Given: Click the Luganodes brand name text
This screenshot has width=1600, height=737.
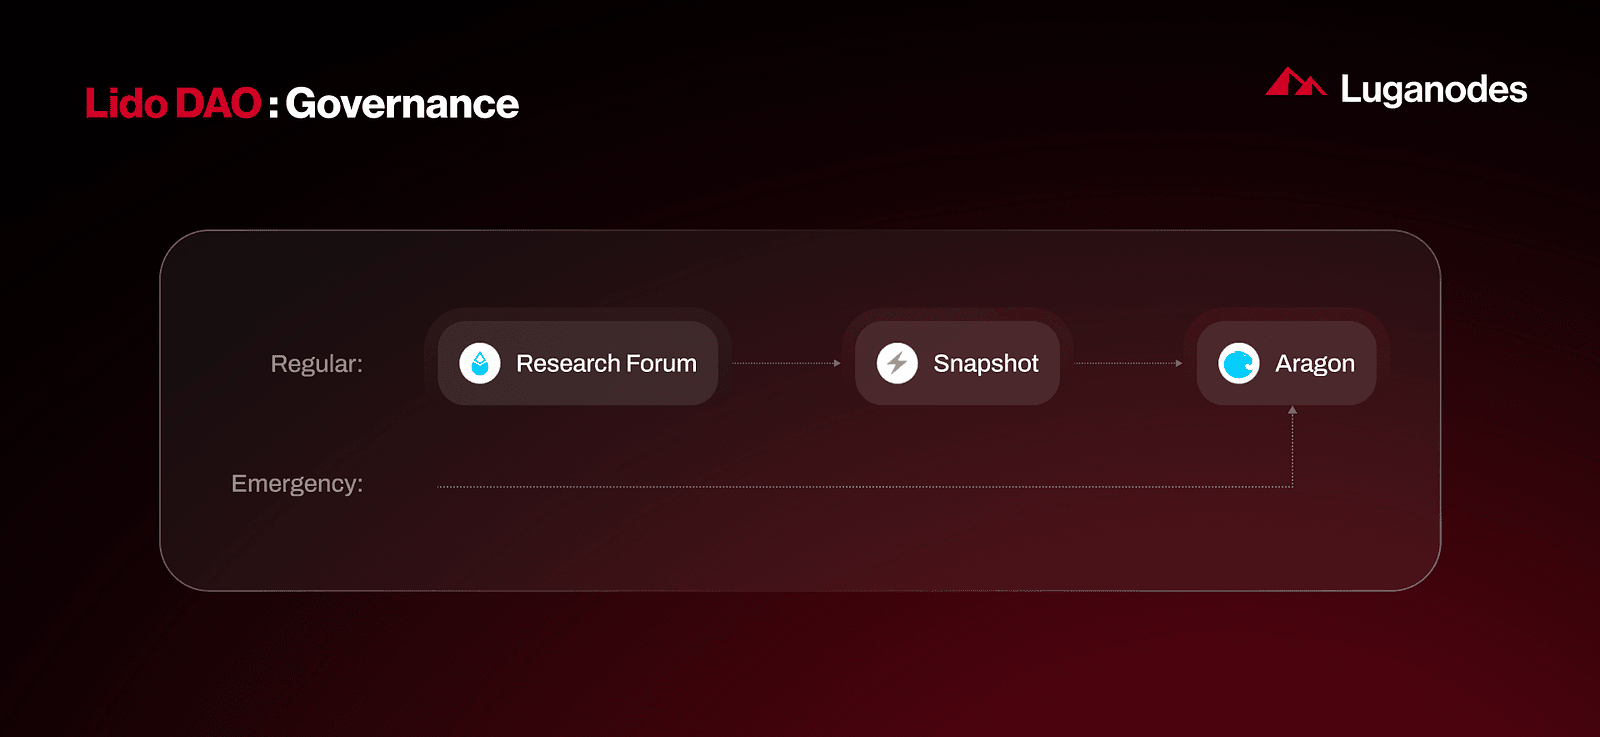Looking at the screenshot, I should point(1434,90).
